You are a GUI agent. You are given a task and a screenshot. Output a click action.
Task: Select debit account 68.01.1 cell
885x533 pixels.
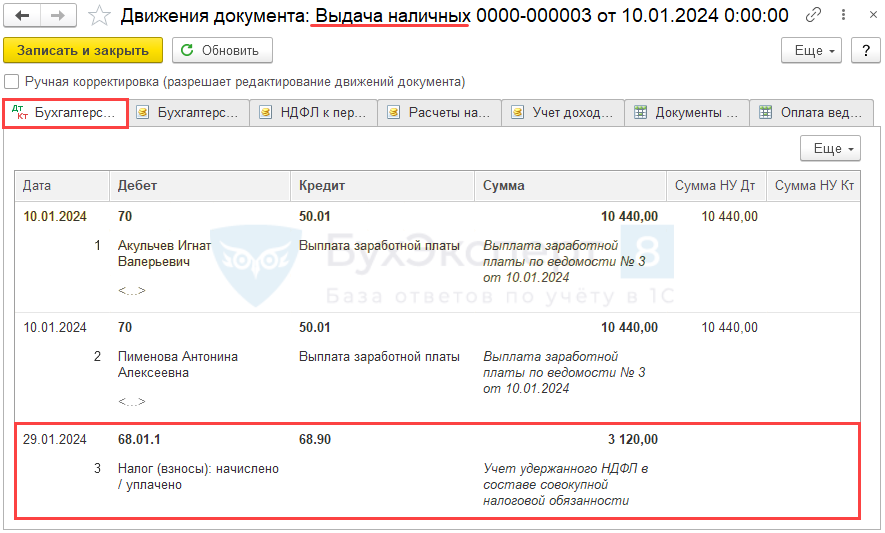tap(139, 439)
